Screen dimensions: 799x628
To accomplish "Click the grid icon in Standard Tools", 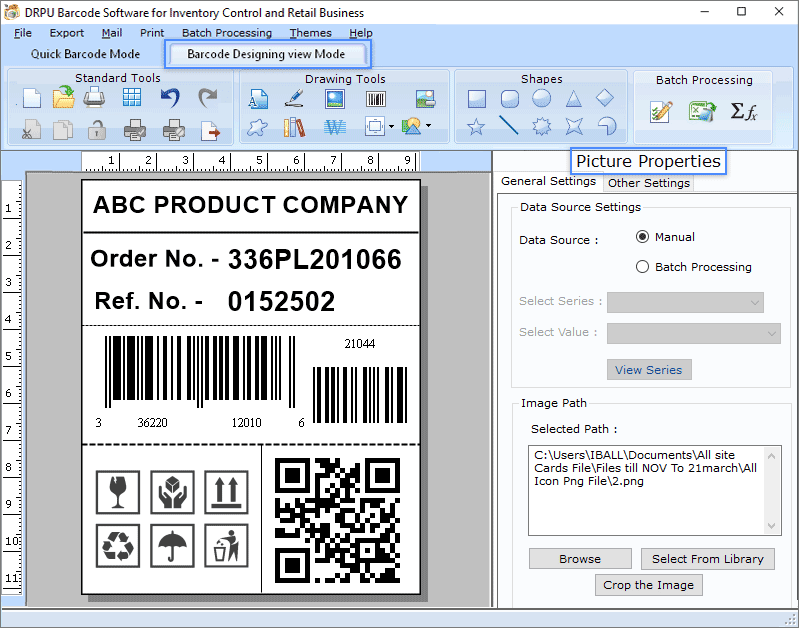I will pos(132,98).
